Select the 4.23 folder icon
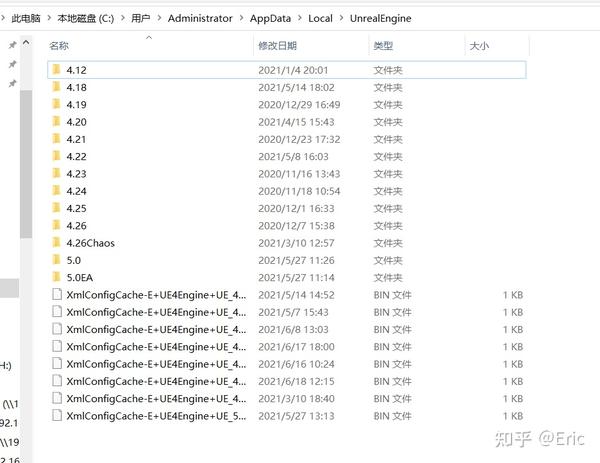 point(57,173)
